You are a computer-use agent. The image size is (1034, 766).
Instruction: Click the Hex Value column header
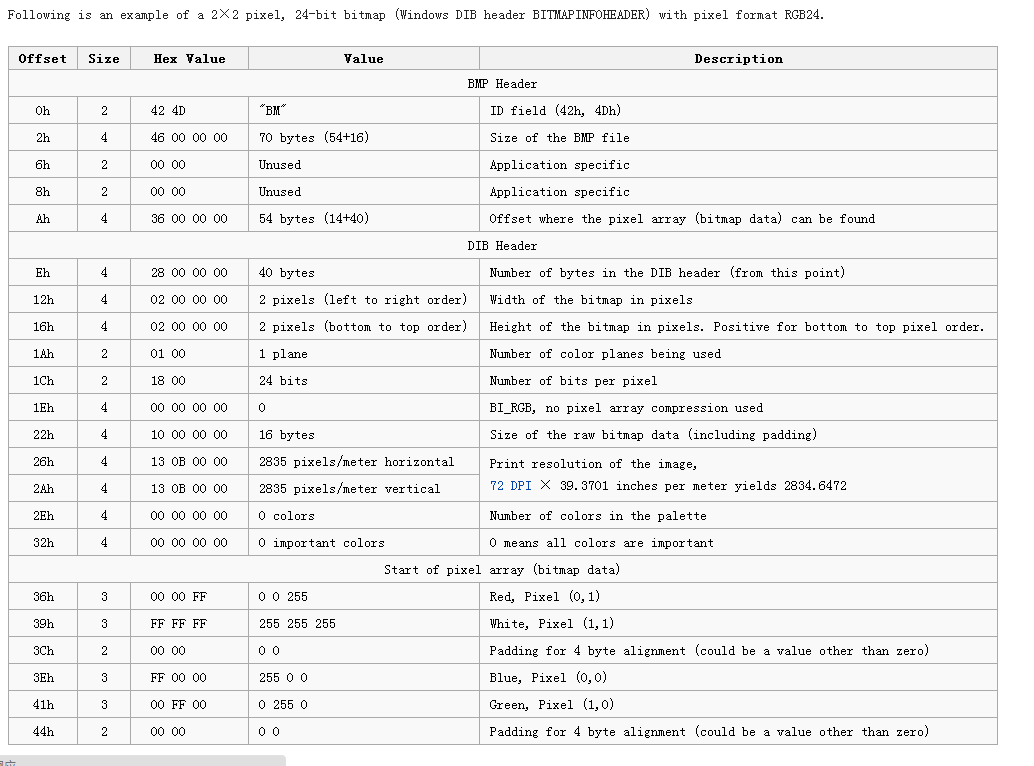pos(189,59)
